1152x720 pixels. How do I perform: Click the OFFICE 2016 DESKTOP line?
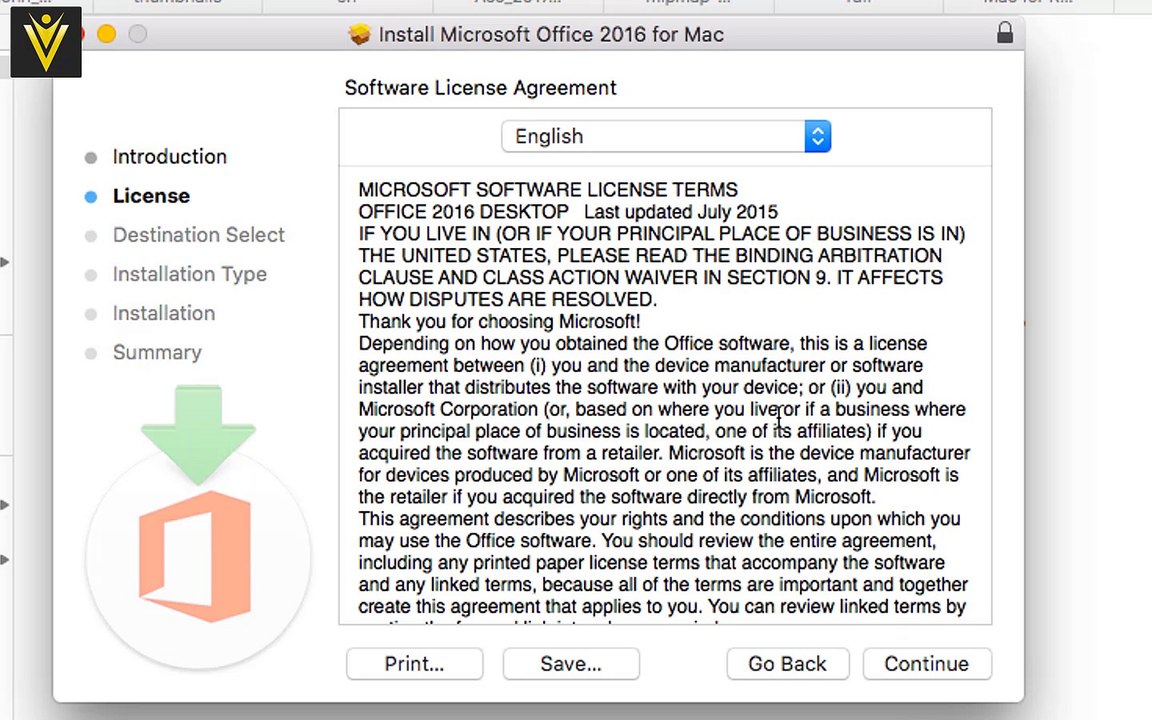point(568,212)
